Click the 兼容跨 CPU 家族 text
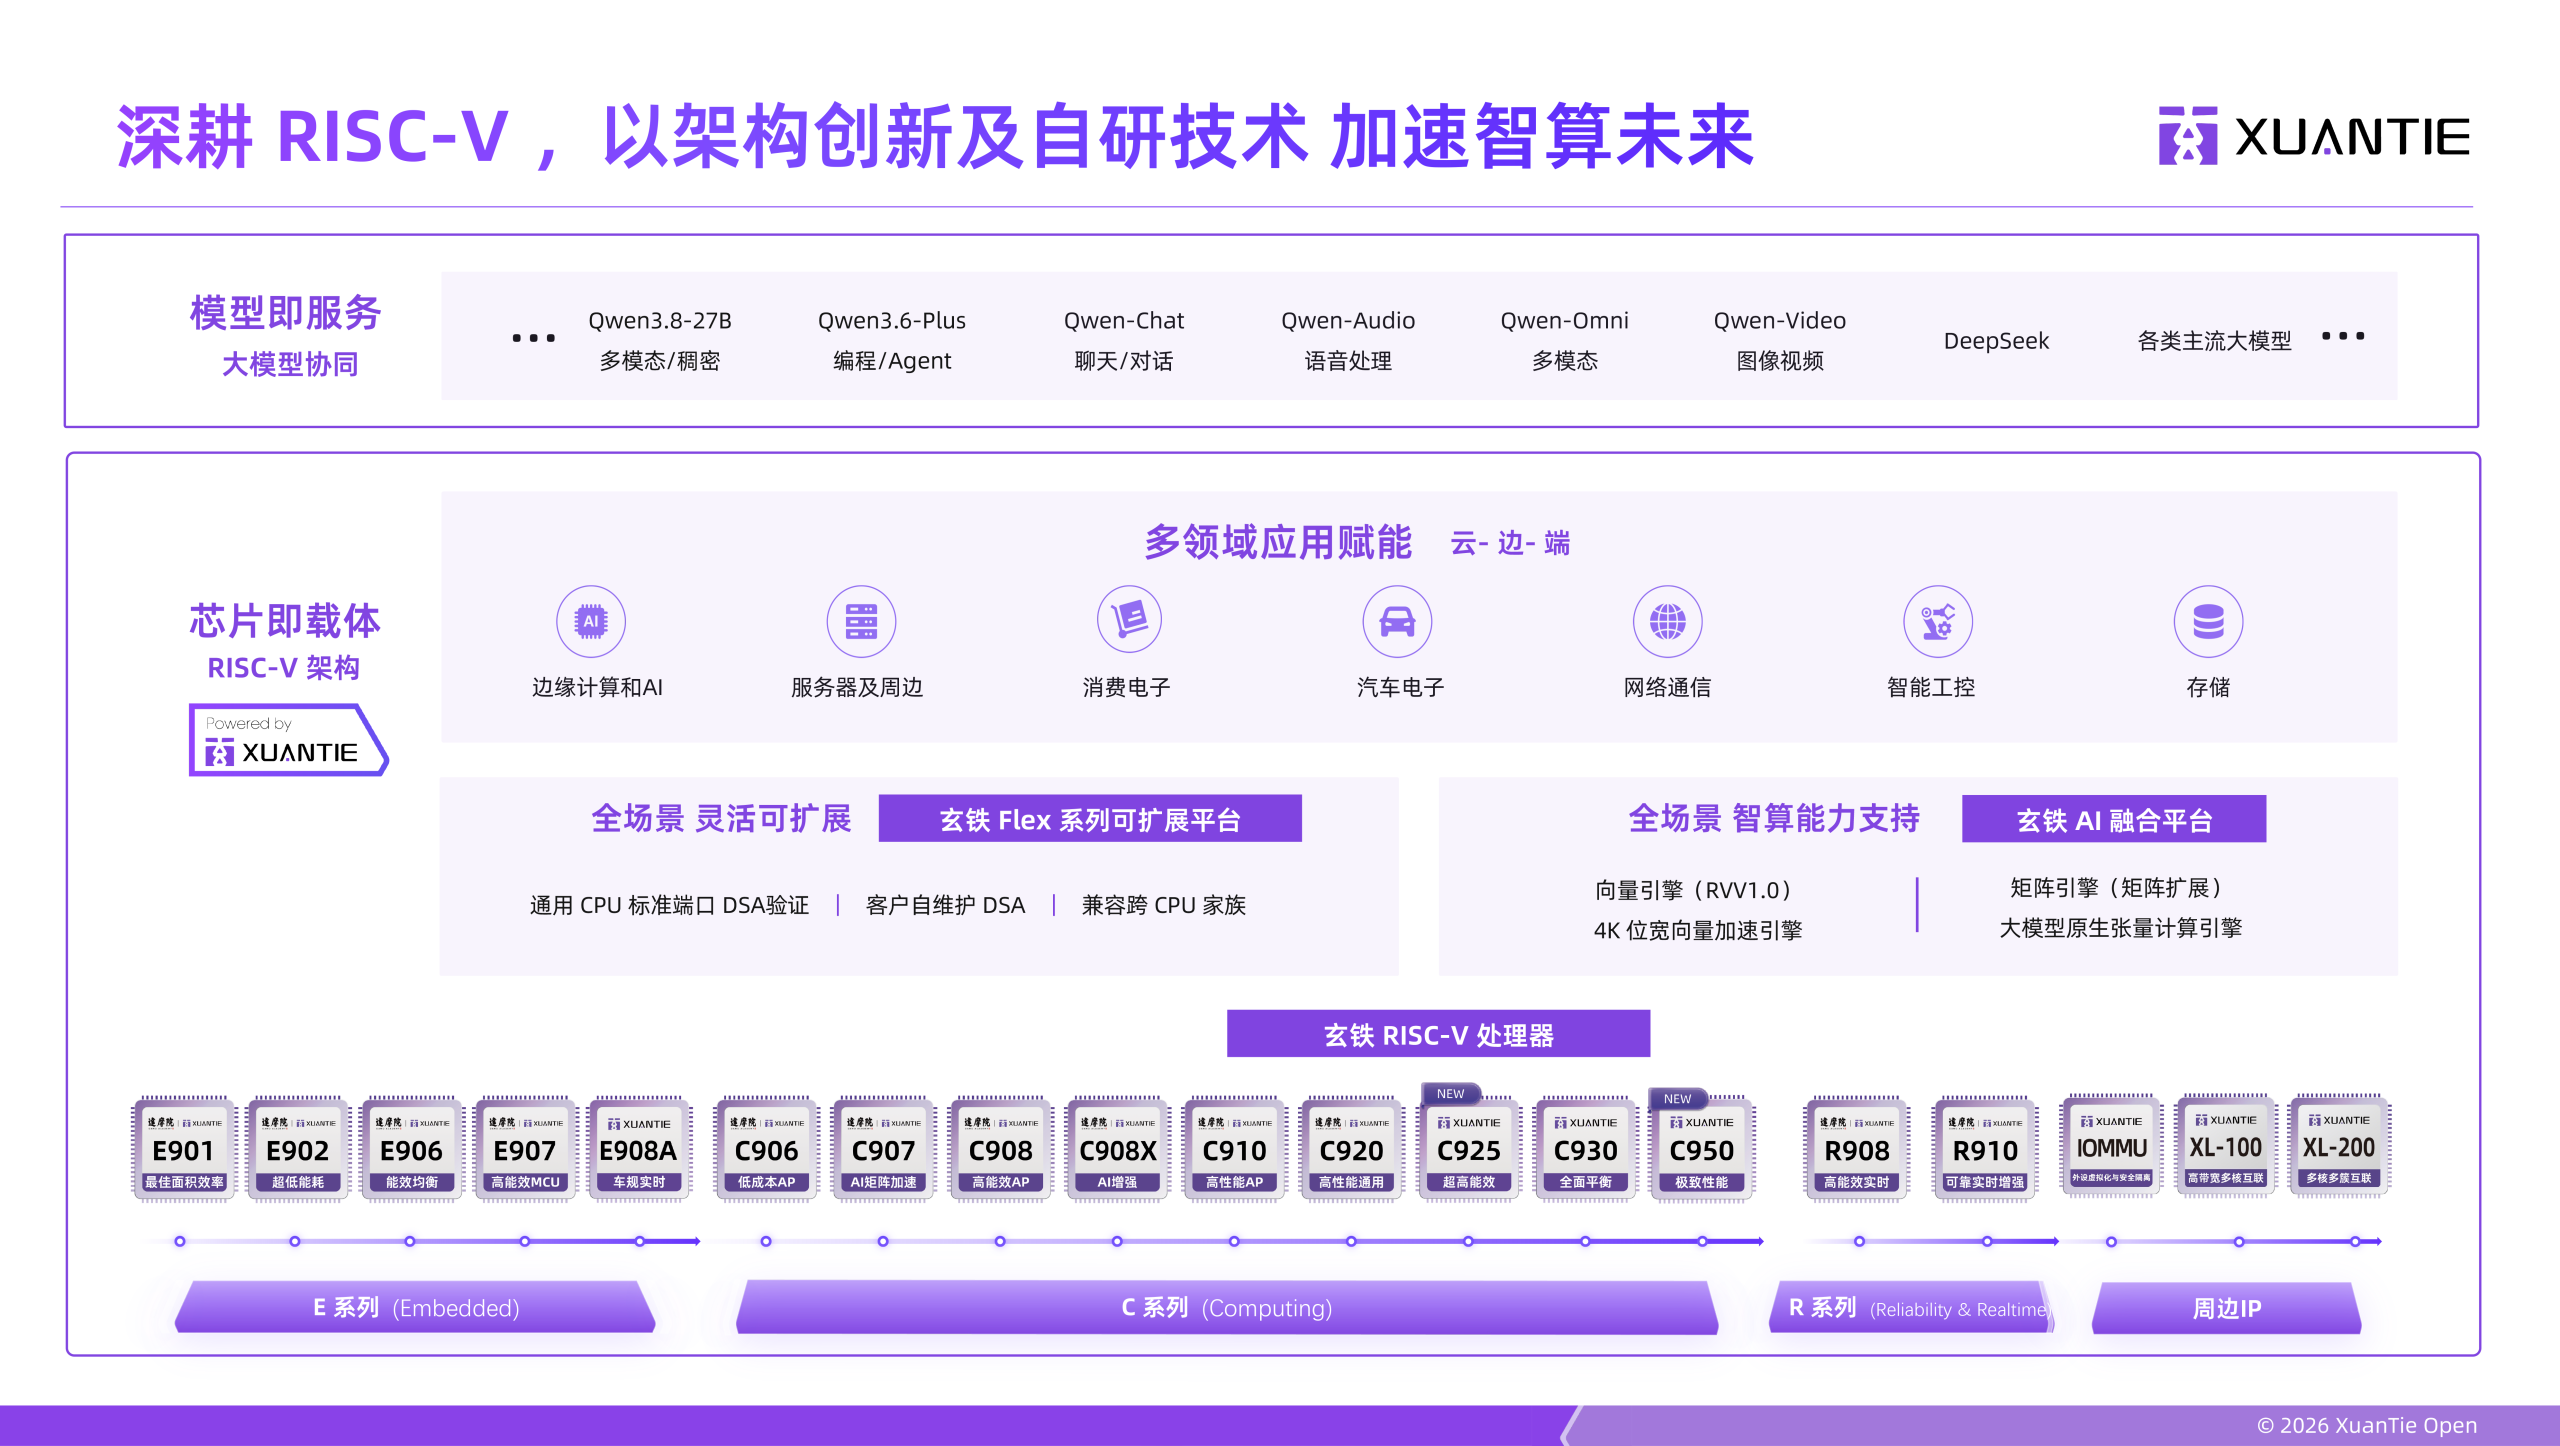The image size is (2560, 1446). coord(1163,905)
